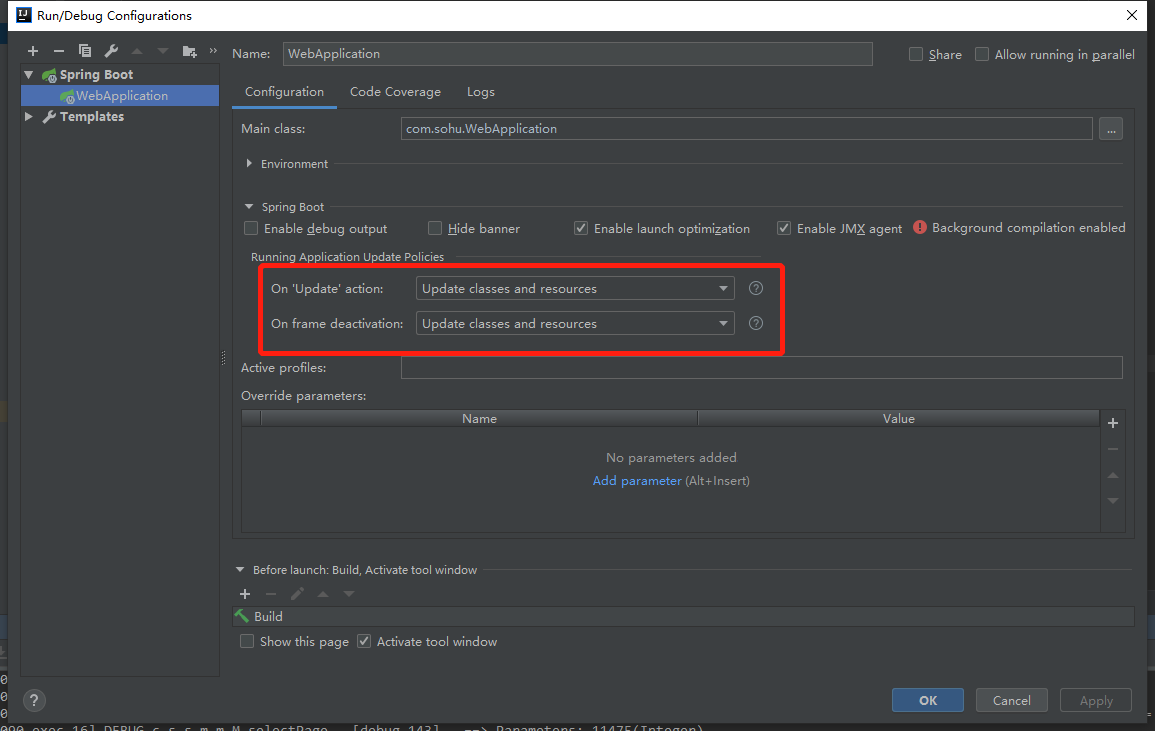Image resolution: width=1155 pixels, height=731 pixels.
Task: Remove override parameter with minus button
Action: pyautogui.click(x=1113, y=449)
